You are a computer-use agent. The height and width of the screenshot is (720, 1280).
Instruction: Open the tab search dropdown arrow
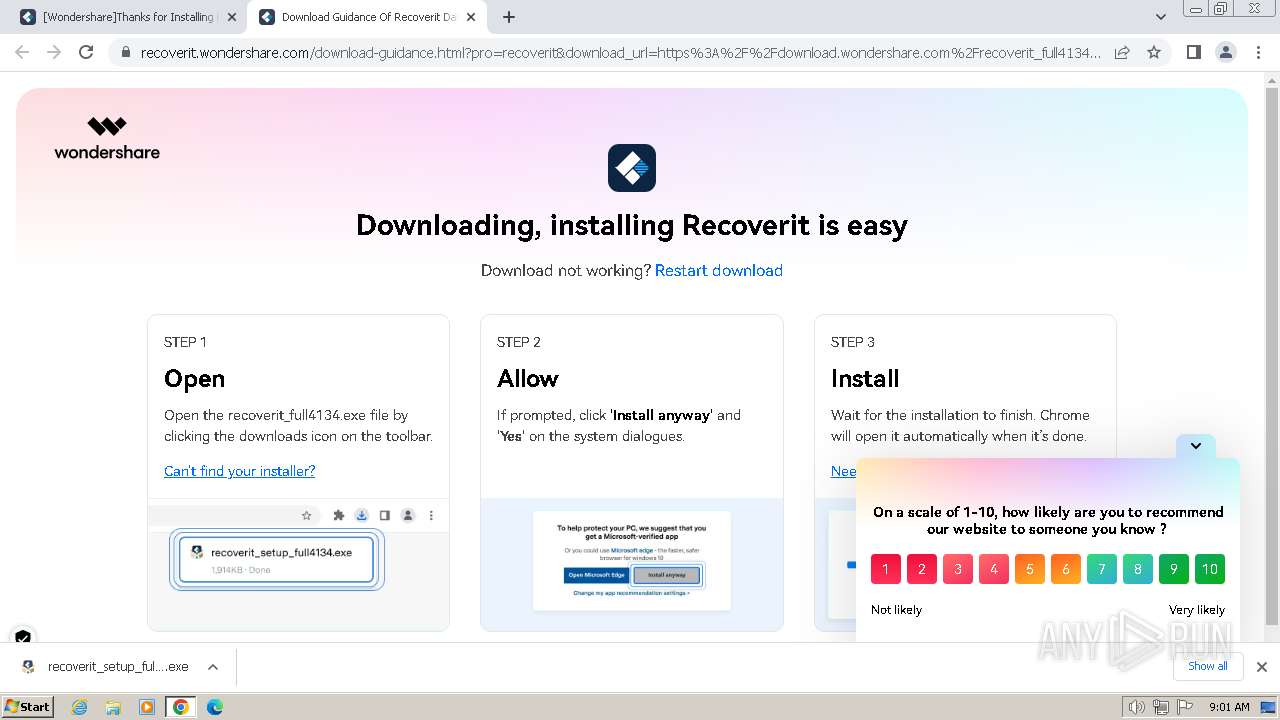pos(1160,17)
